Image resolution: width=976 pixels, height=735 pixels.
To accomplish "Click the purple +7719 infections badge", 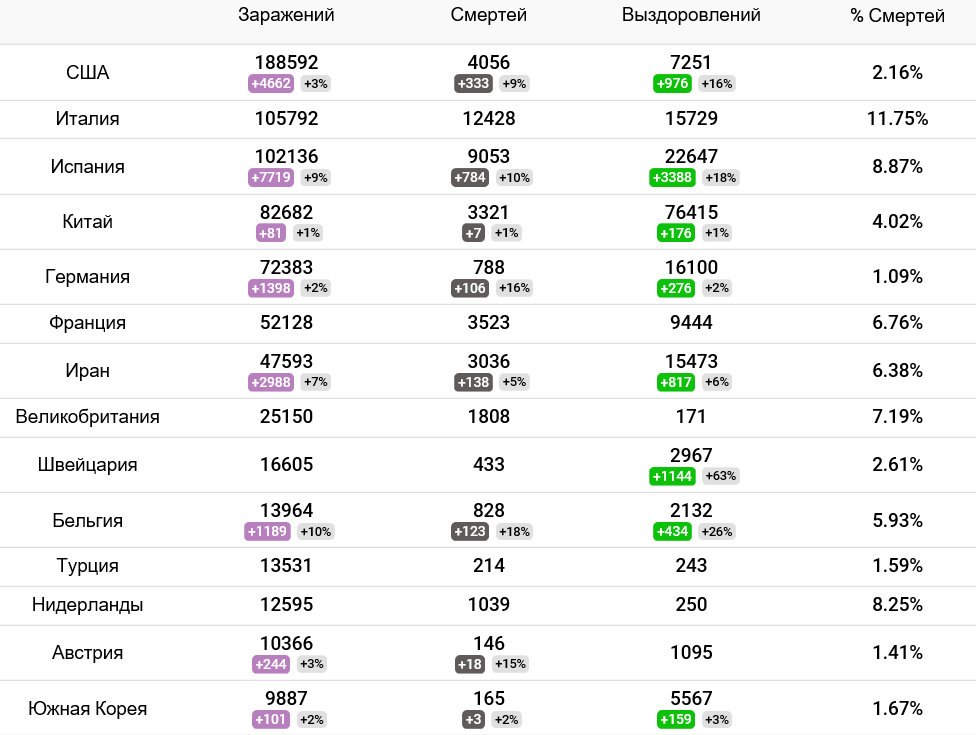I will pyautogui.click(x=270, y=178).
